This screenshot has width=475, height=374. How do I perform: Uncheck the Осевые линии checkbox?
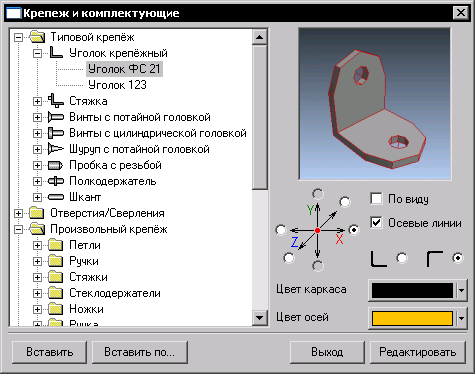pyautogui.click(x=376, y=223)
